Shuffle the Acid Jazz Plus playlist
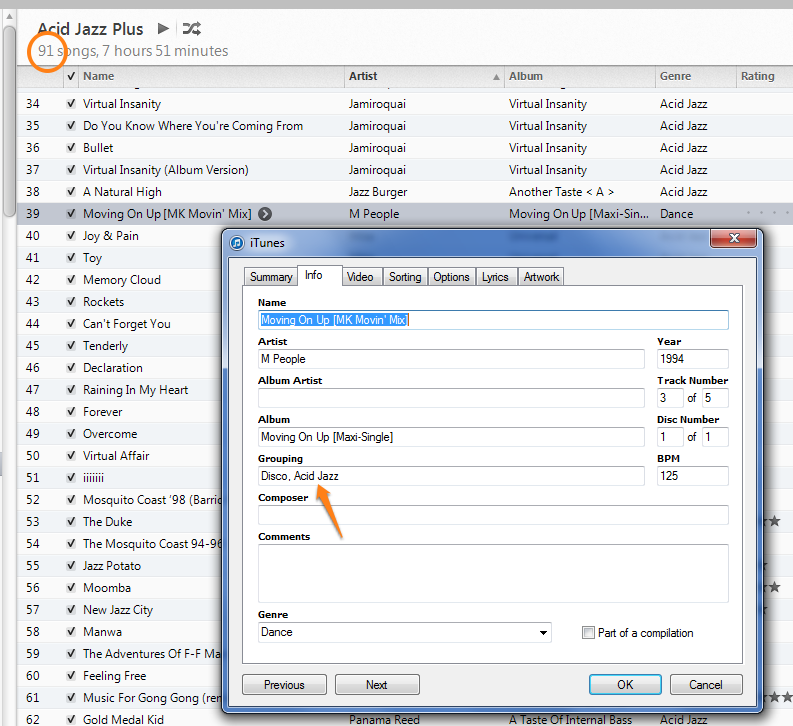The image size is (793, 726). pos(192,28)
